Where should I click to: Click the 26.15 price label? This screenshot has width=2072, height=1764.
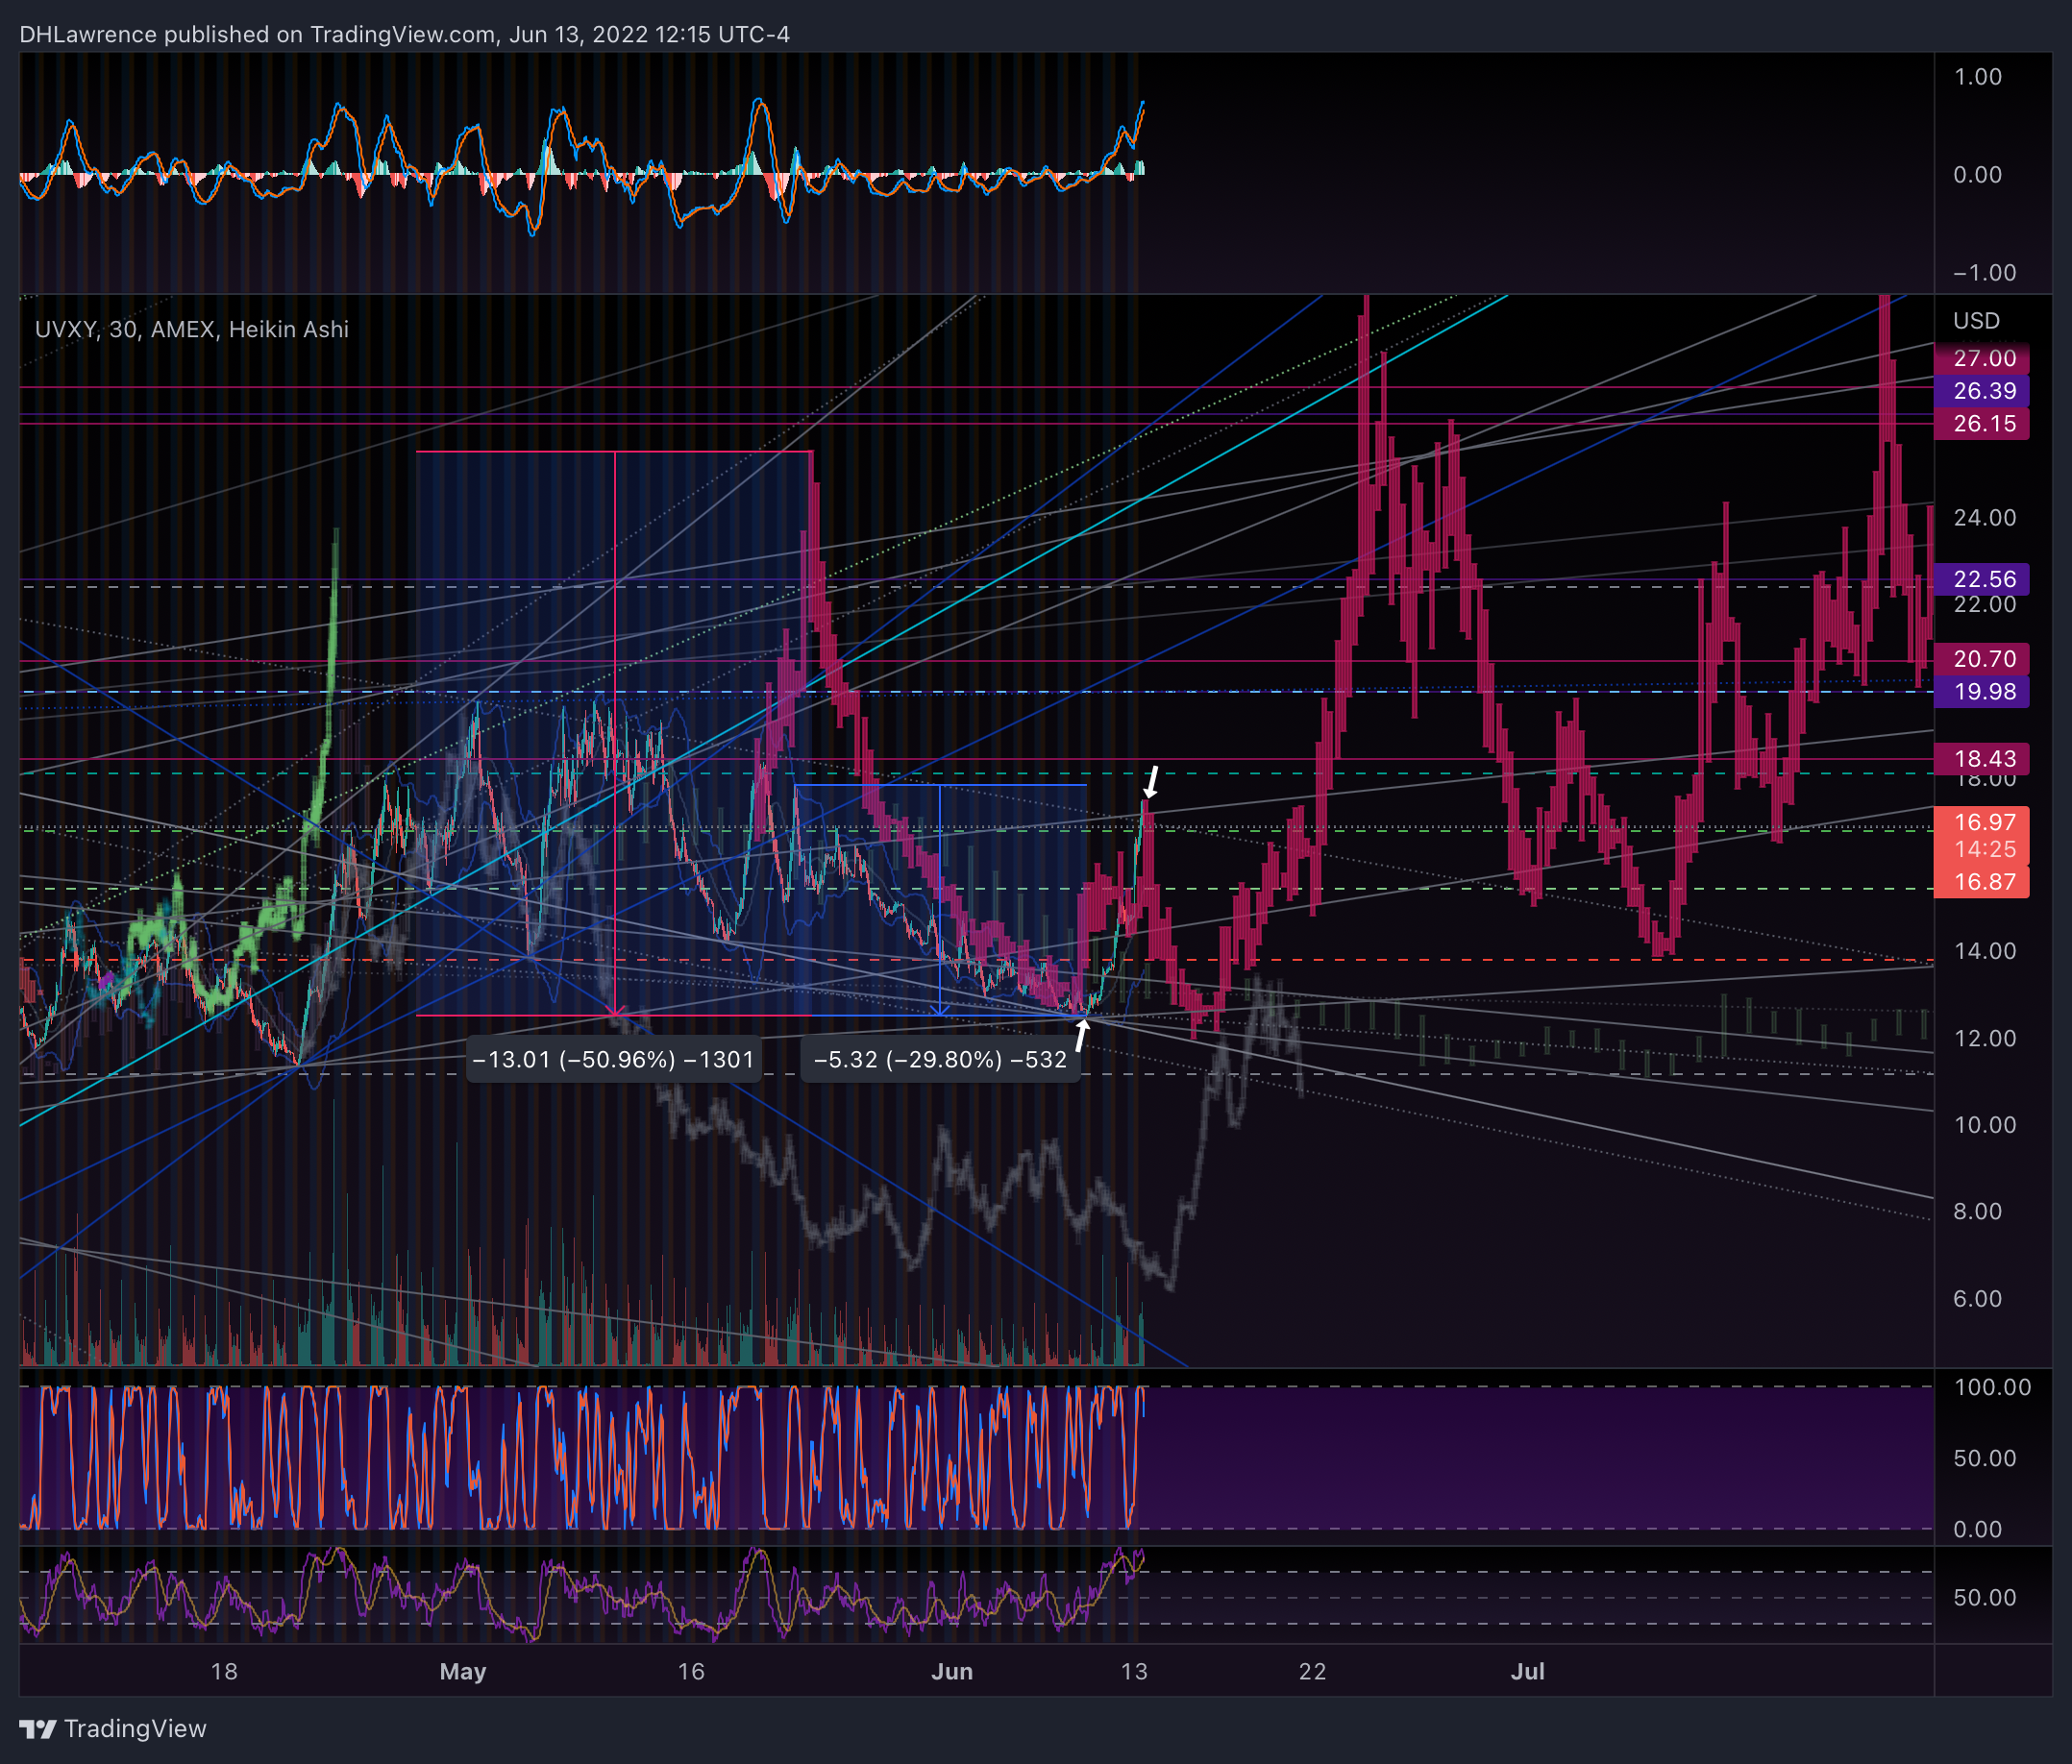pyautogui.click(x=1981, y=424)
